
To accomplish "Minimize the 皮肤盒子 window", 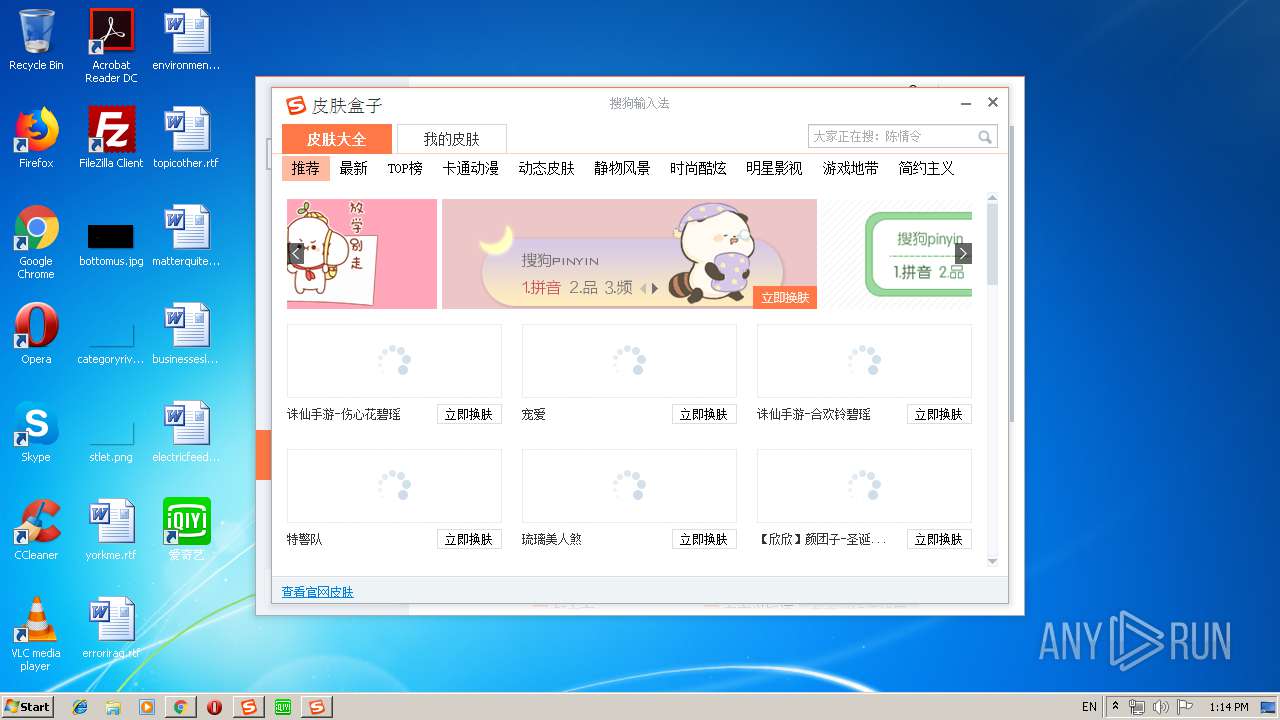I will [x=966, y=103].
